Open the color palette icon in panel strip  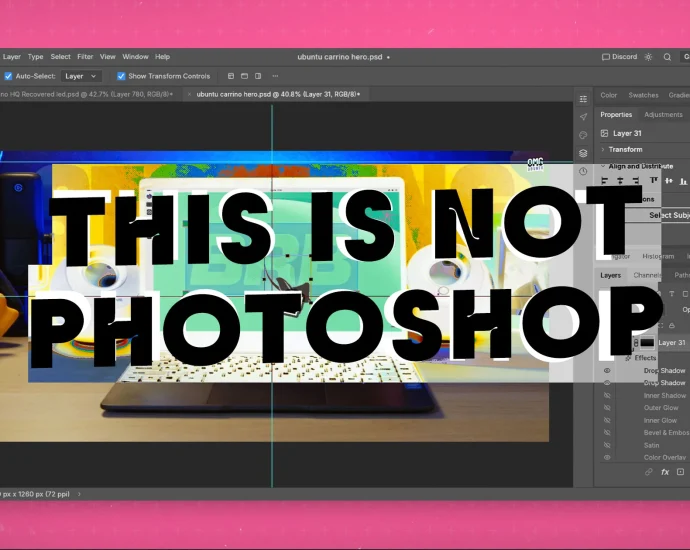[x=583, y=135]
